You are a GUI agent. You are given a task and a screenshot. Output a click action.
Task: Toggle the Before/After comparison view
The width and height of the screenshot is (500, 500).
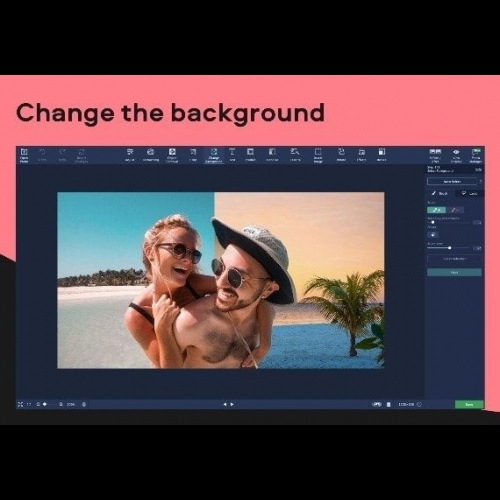click(435, 155)
